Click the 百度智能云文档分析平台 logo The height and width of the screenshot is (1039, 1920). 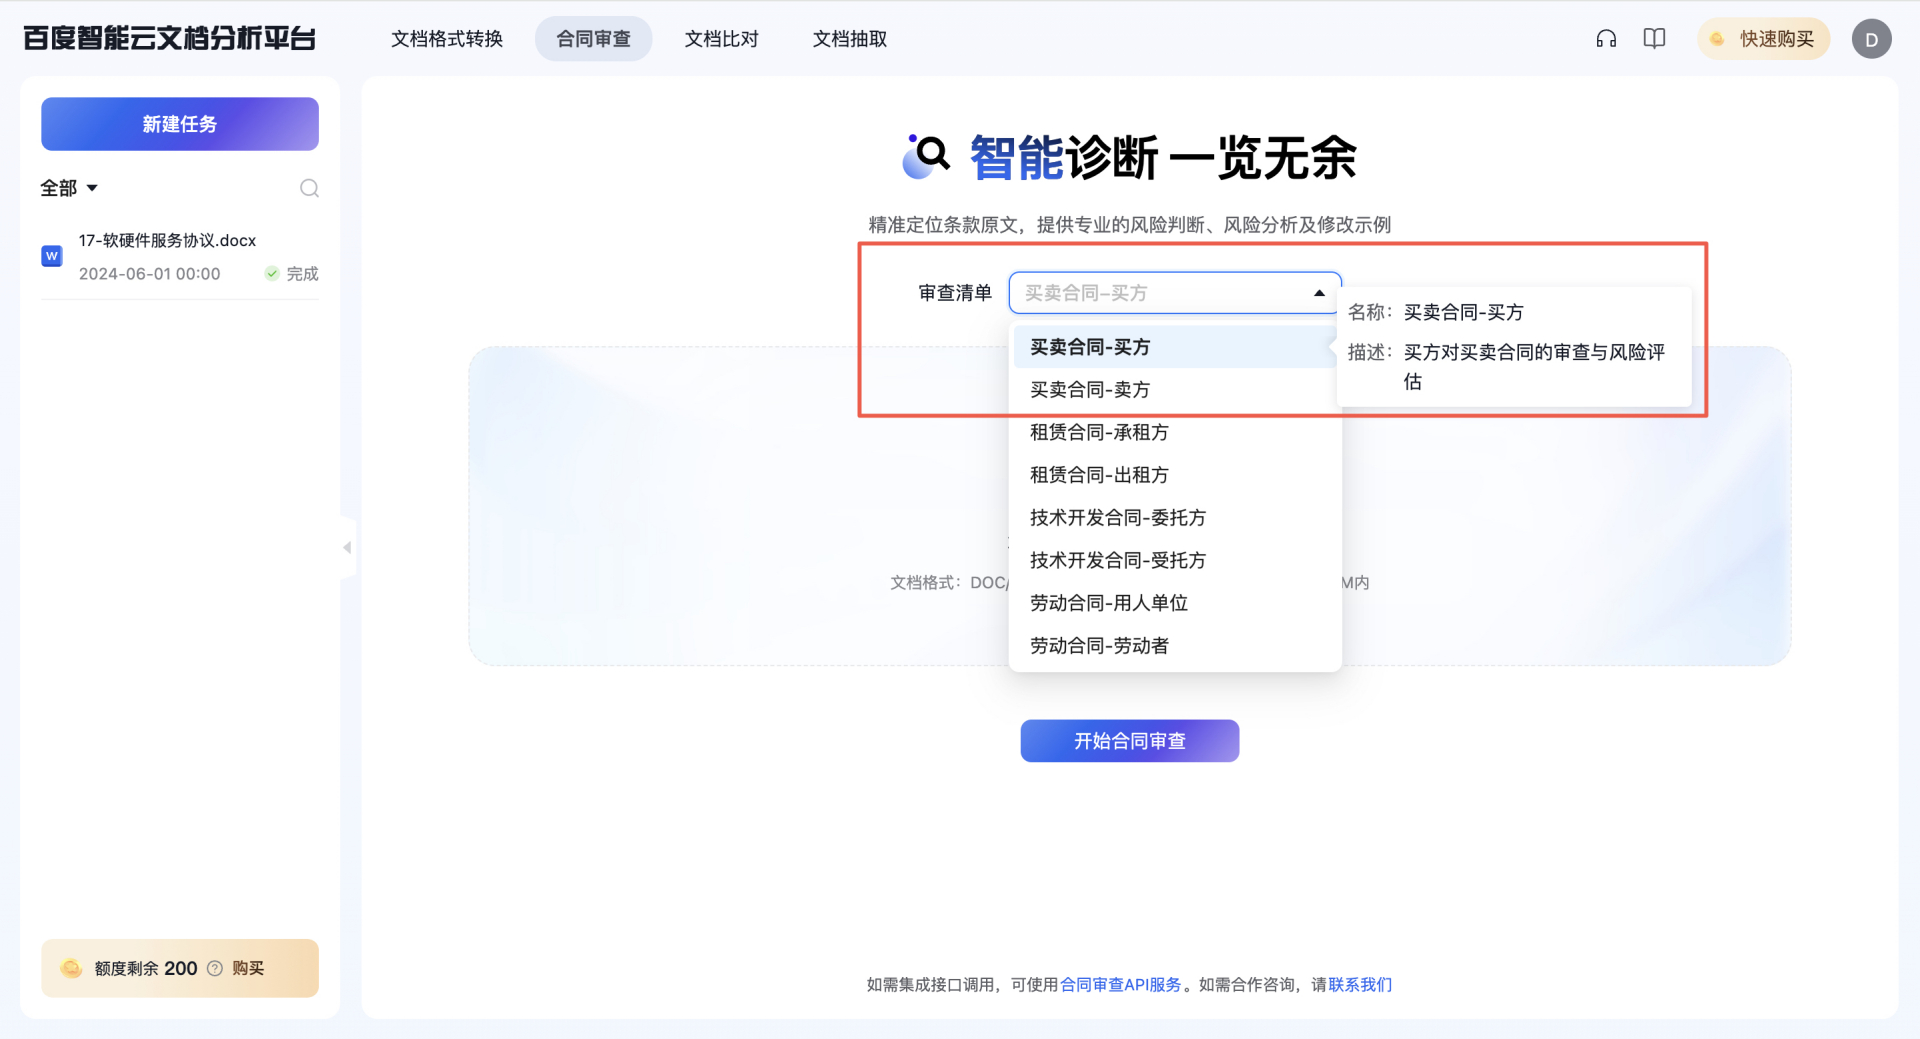point(169,39)
